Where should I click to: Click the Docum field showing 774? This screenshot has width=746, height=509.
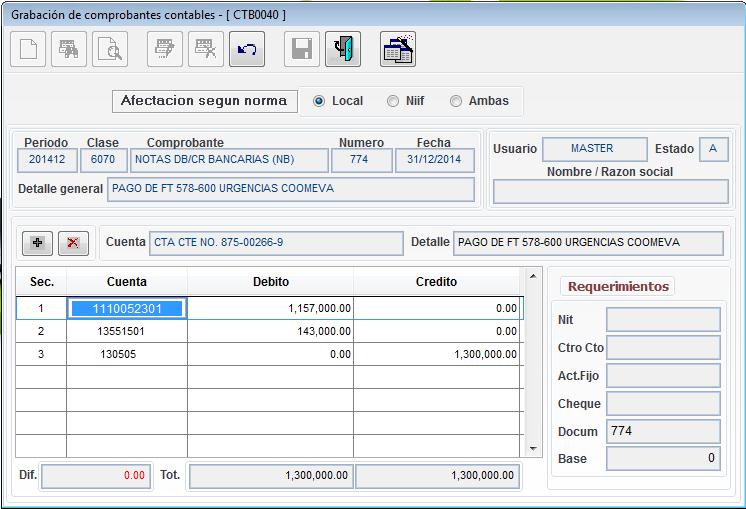coord(663,431)
